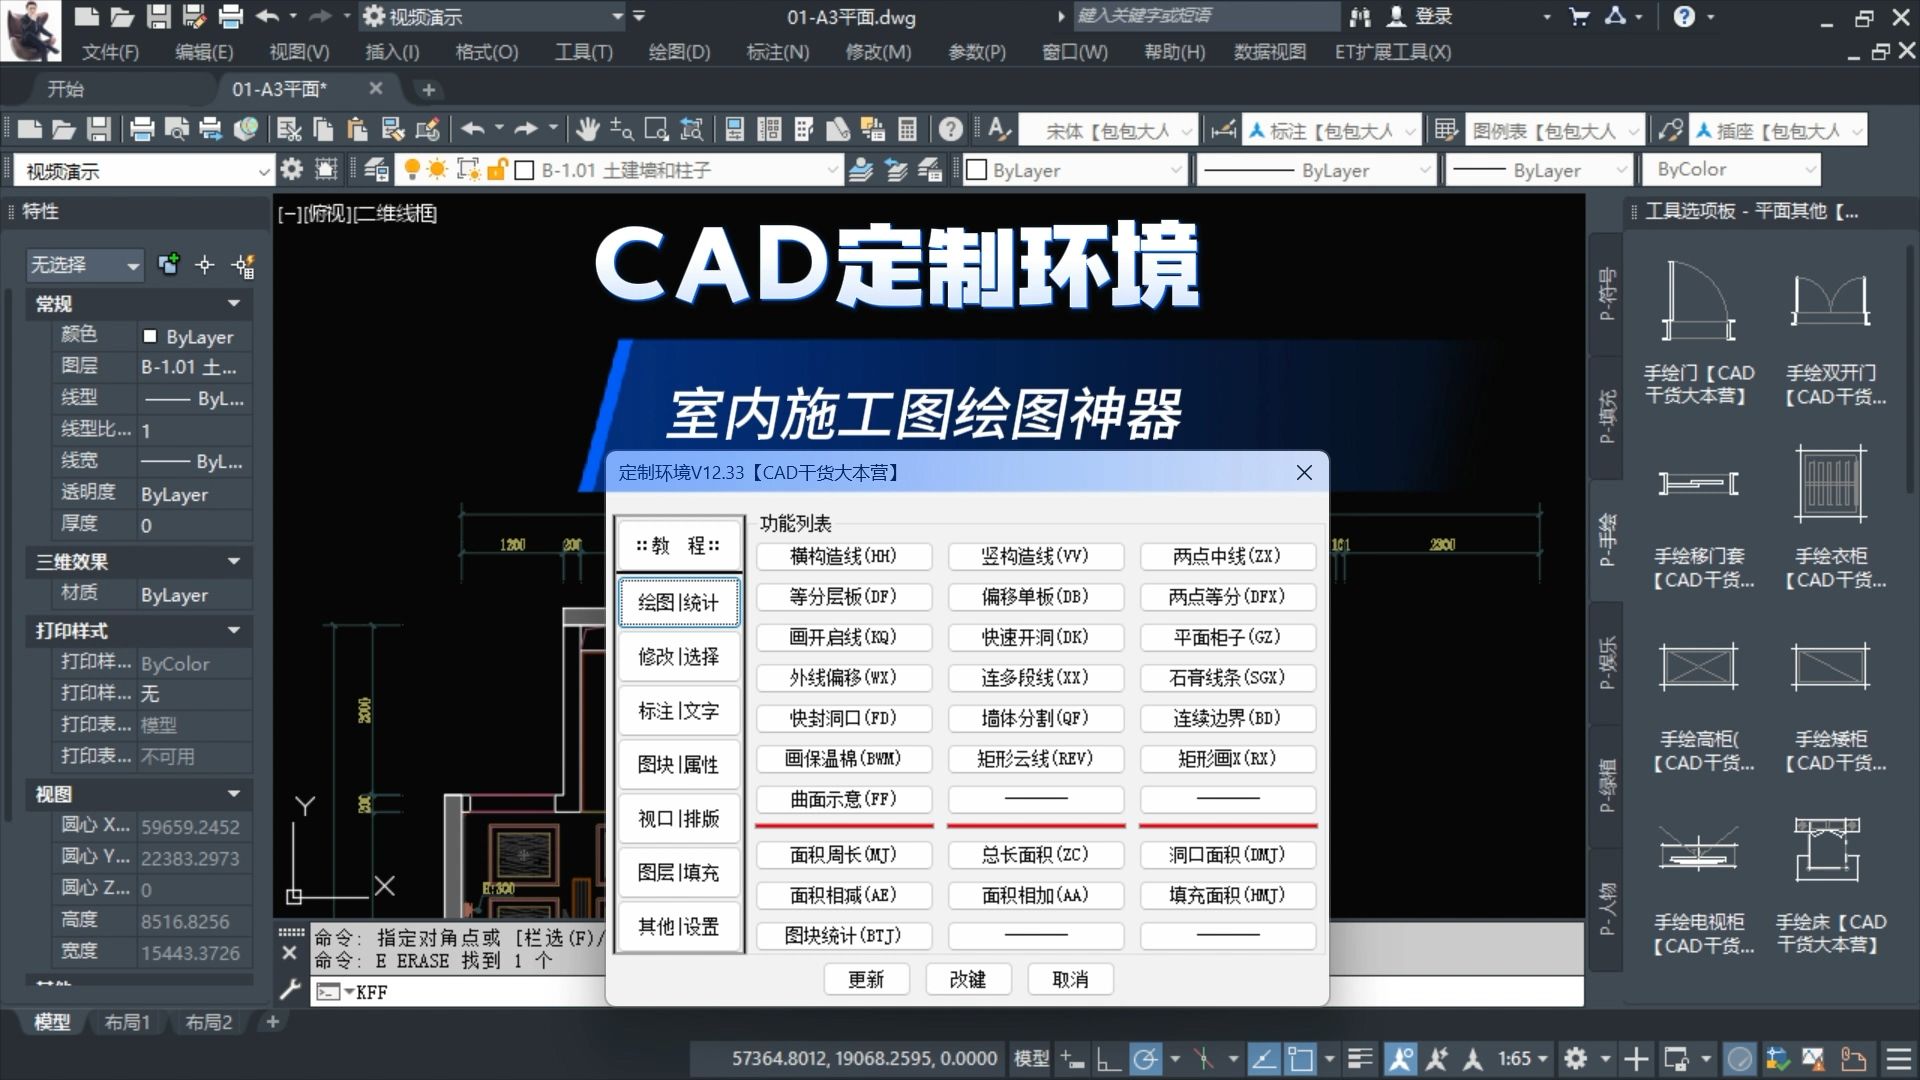Select the Pan tool in the toolbar
Viewport: 1920px width, 1080px height.
pos(588,129)
